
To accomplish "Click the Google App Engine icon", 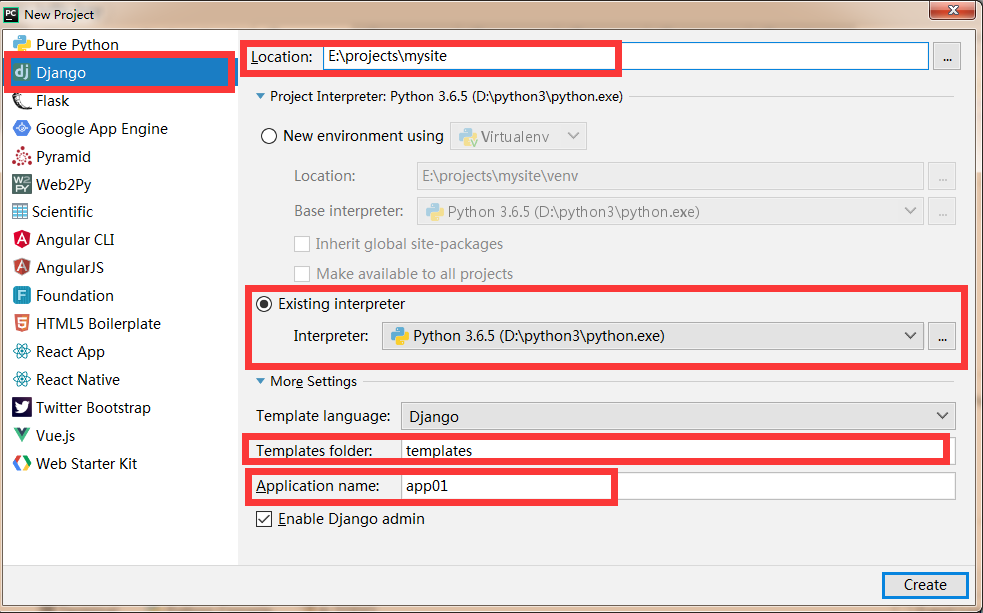I will pyautogui.click(x=22, y=128).
